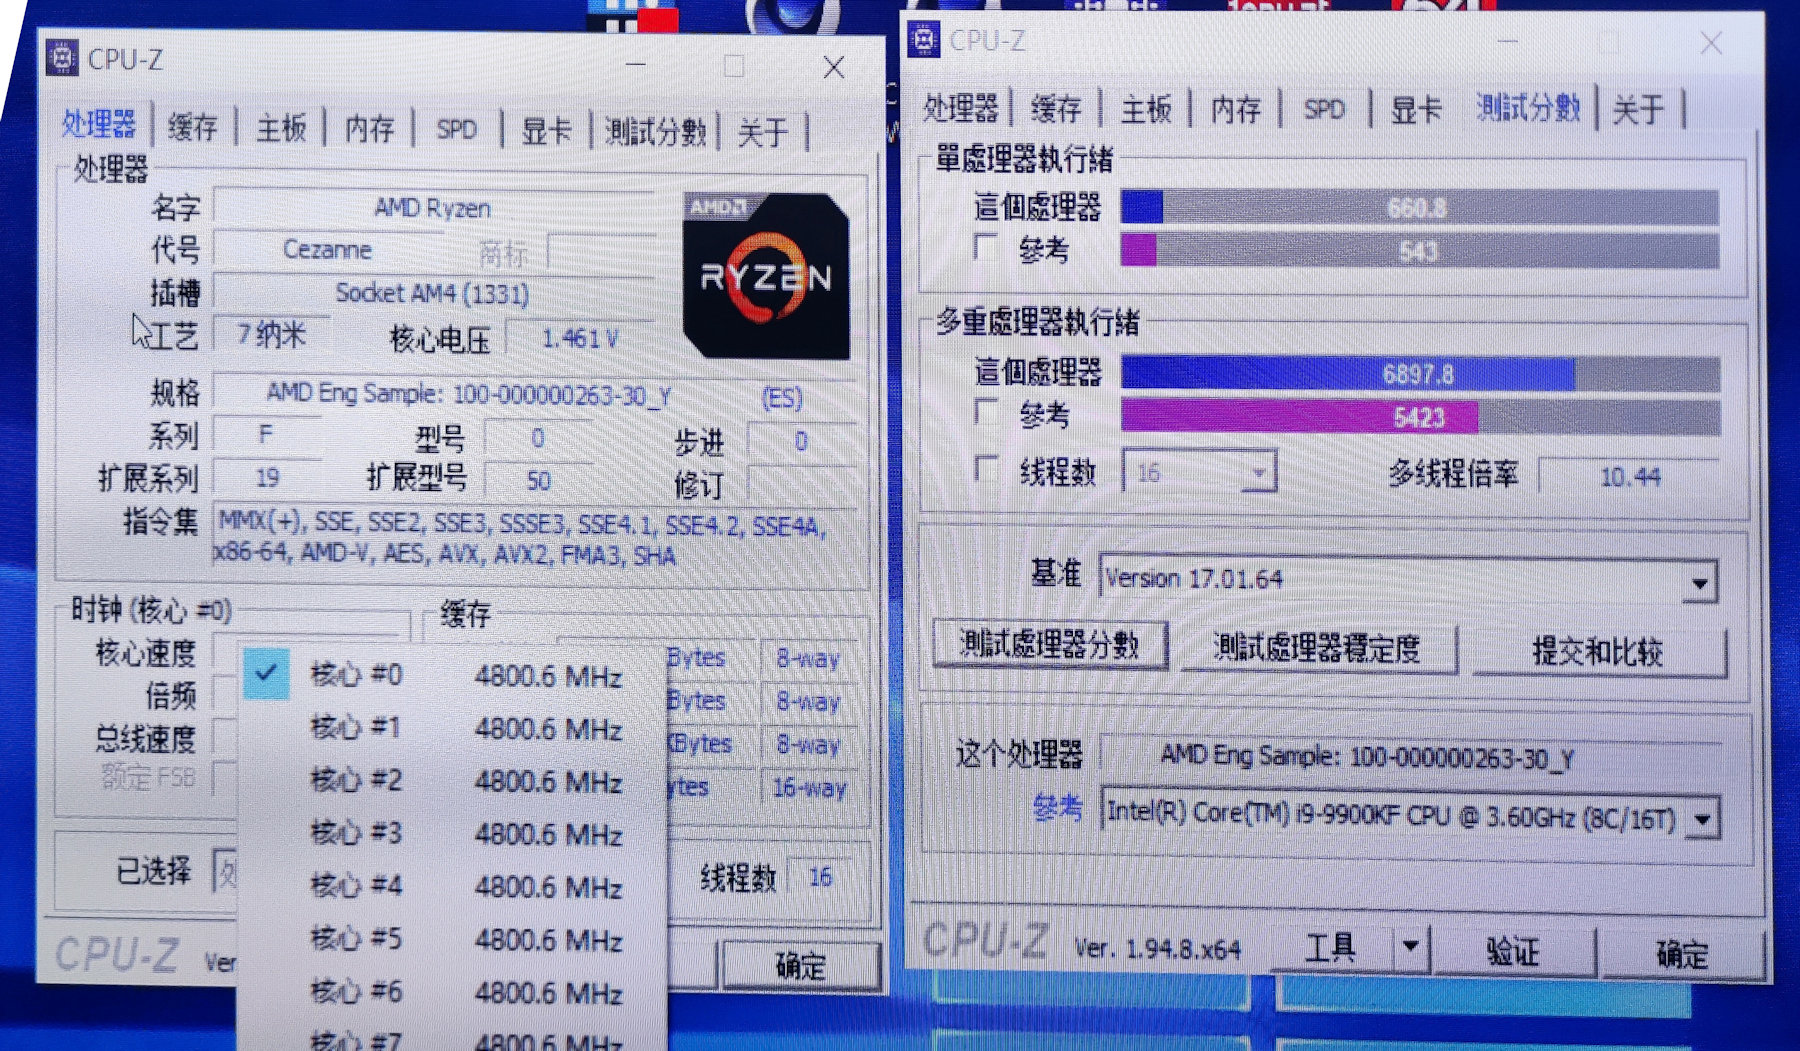
Task: Toggle the 线程数 checkbox in benchmark window
Action: (986, 469)
